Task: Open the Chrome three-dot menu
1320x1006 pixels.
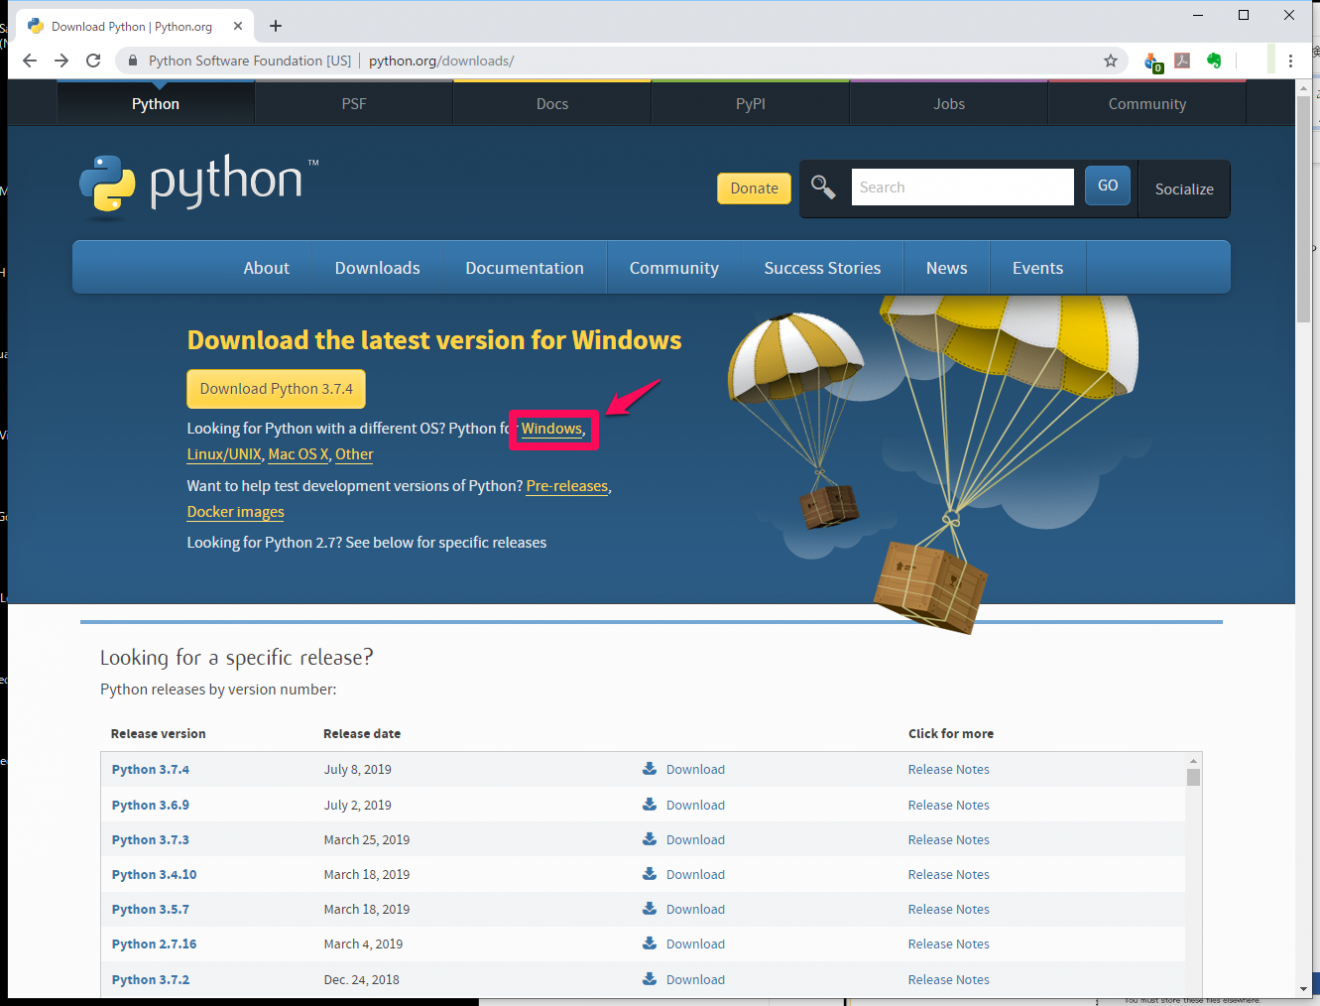Action: point(1291,61)
